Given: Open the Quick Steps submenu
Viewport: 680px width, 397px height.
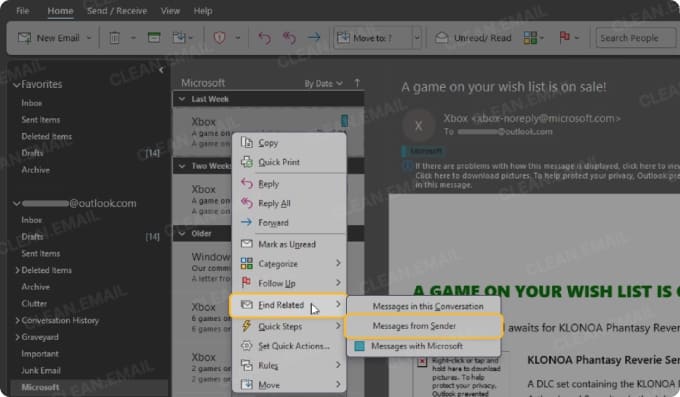Looking at the screenshot, I should pos(289,326).
